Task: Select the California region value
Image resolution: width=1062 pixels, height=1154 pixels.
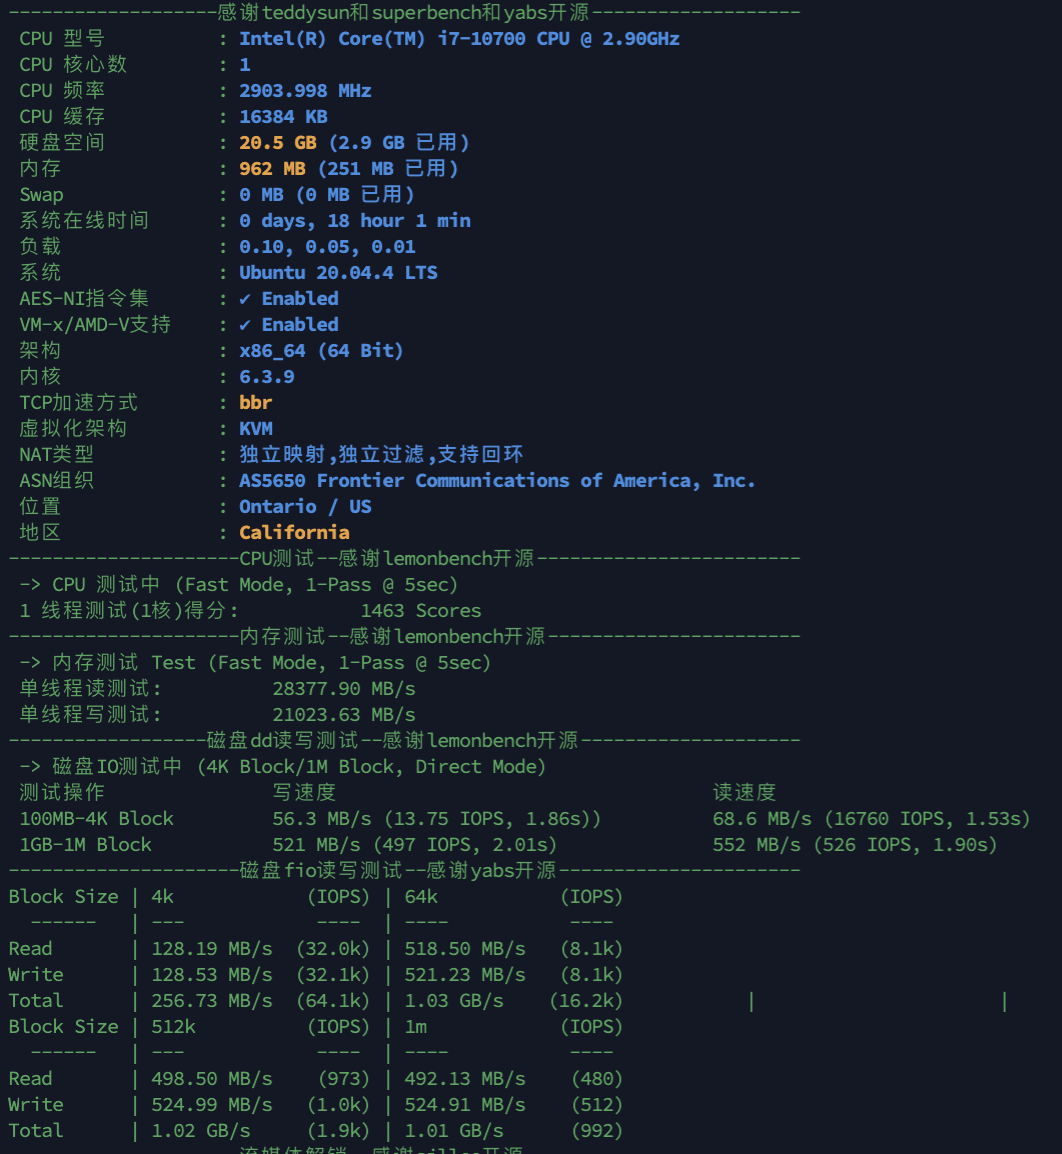Action: tap(294, 533)
